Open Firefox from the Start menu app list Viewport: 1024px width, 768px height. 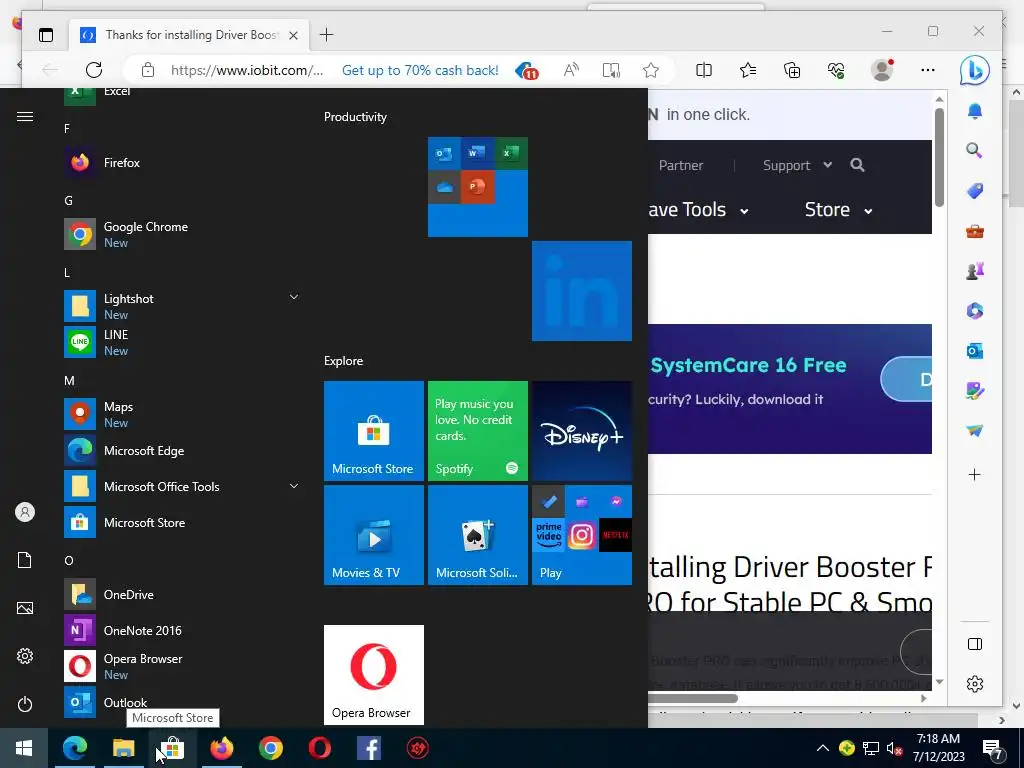182,163
